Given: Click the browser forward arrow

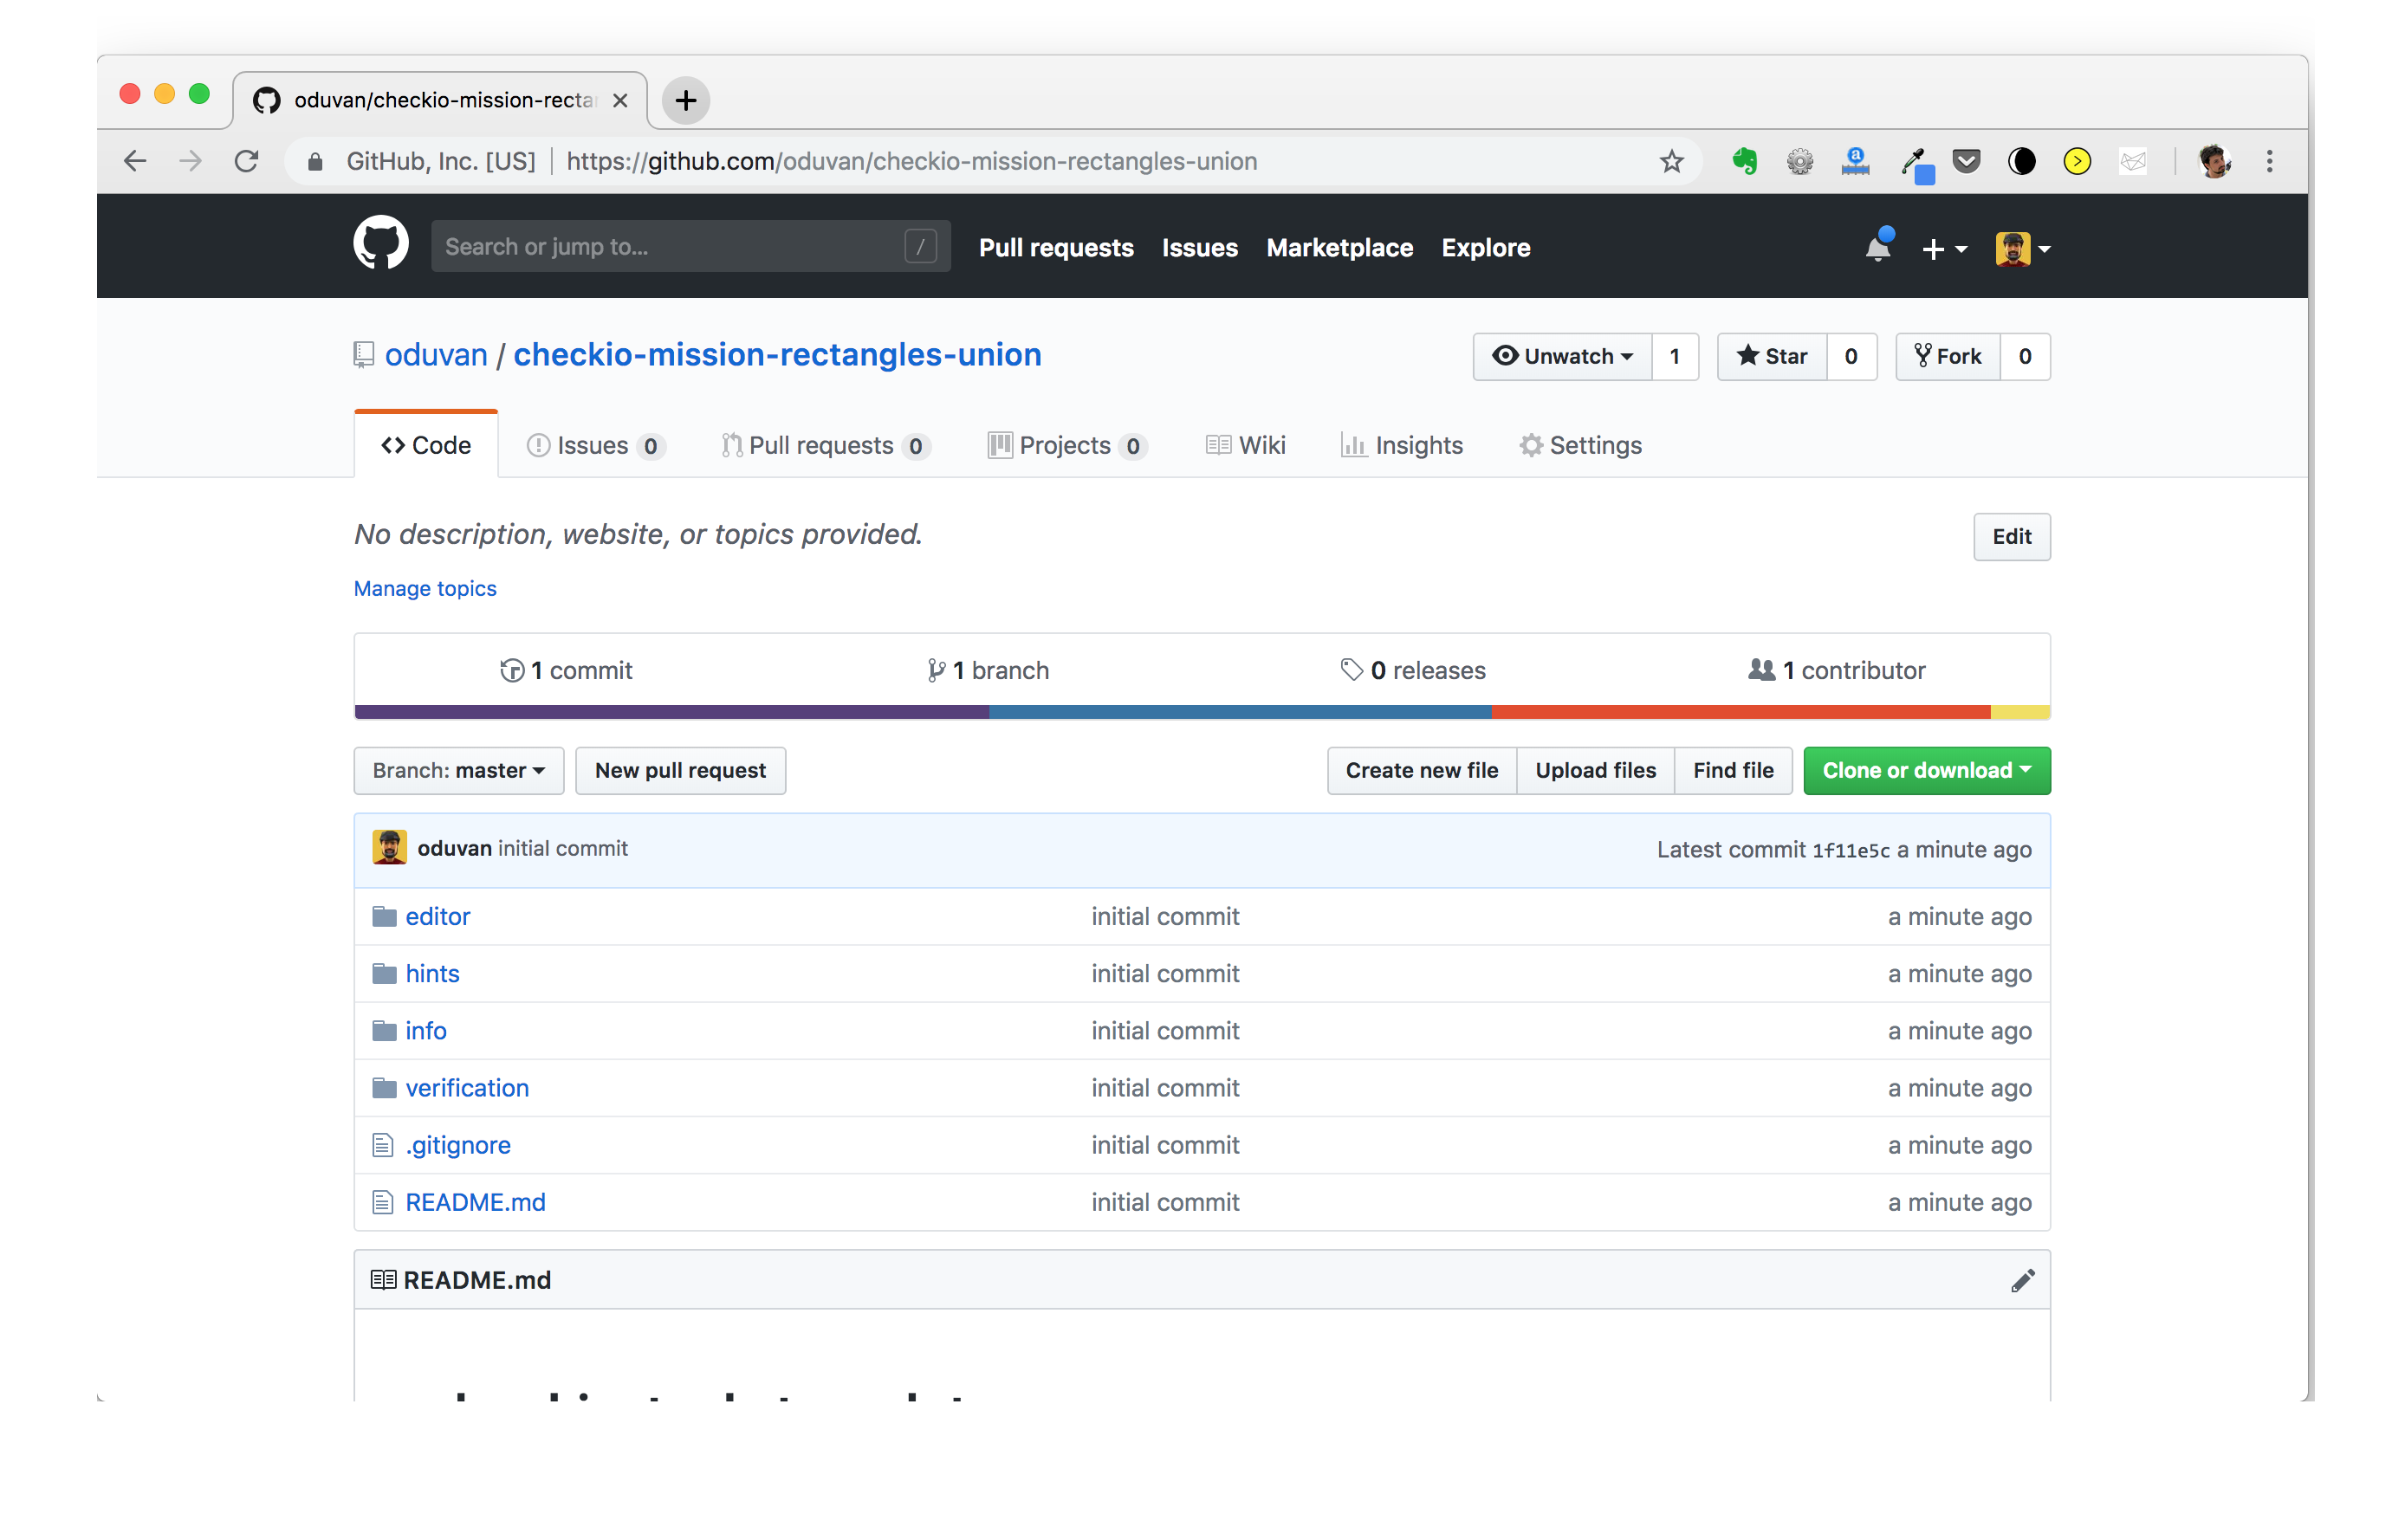Looking at the screenshot, I should tap(190, 161).
